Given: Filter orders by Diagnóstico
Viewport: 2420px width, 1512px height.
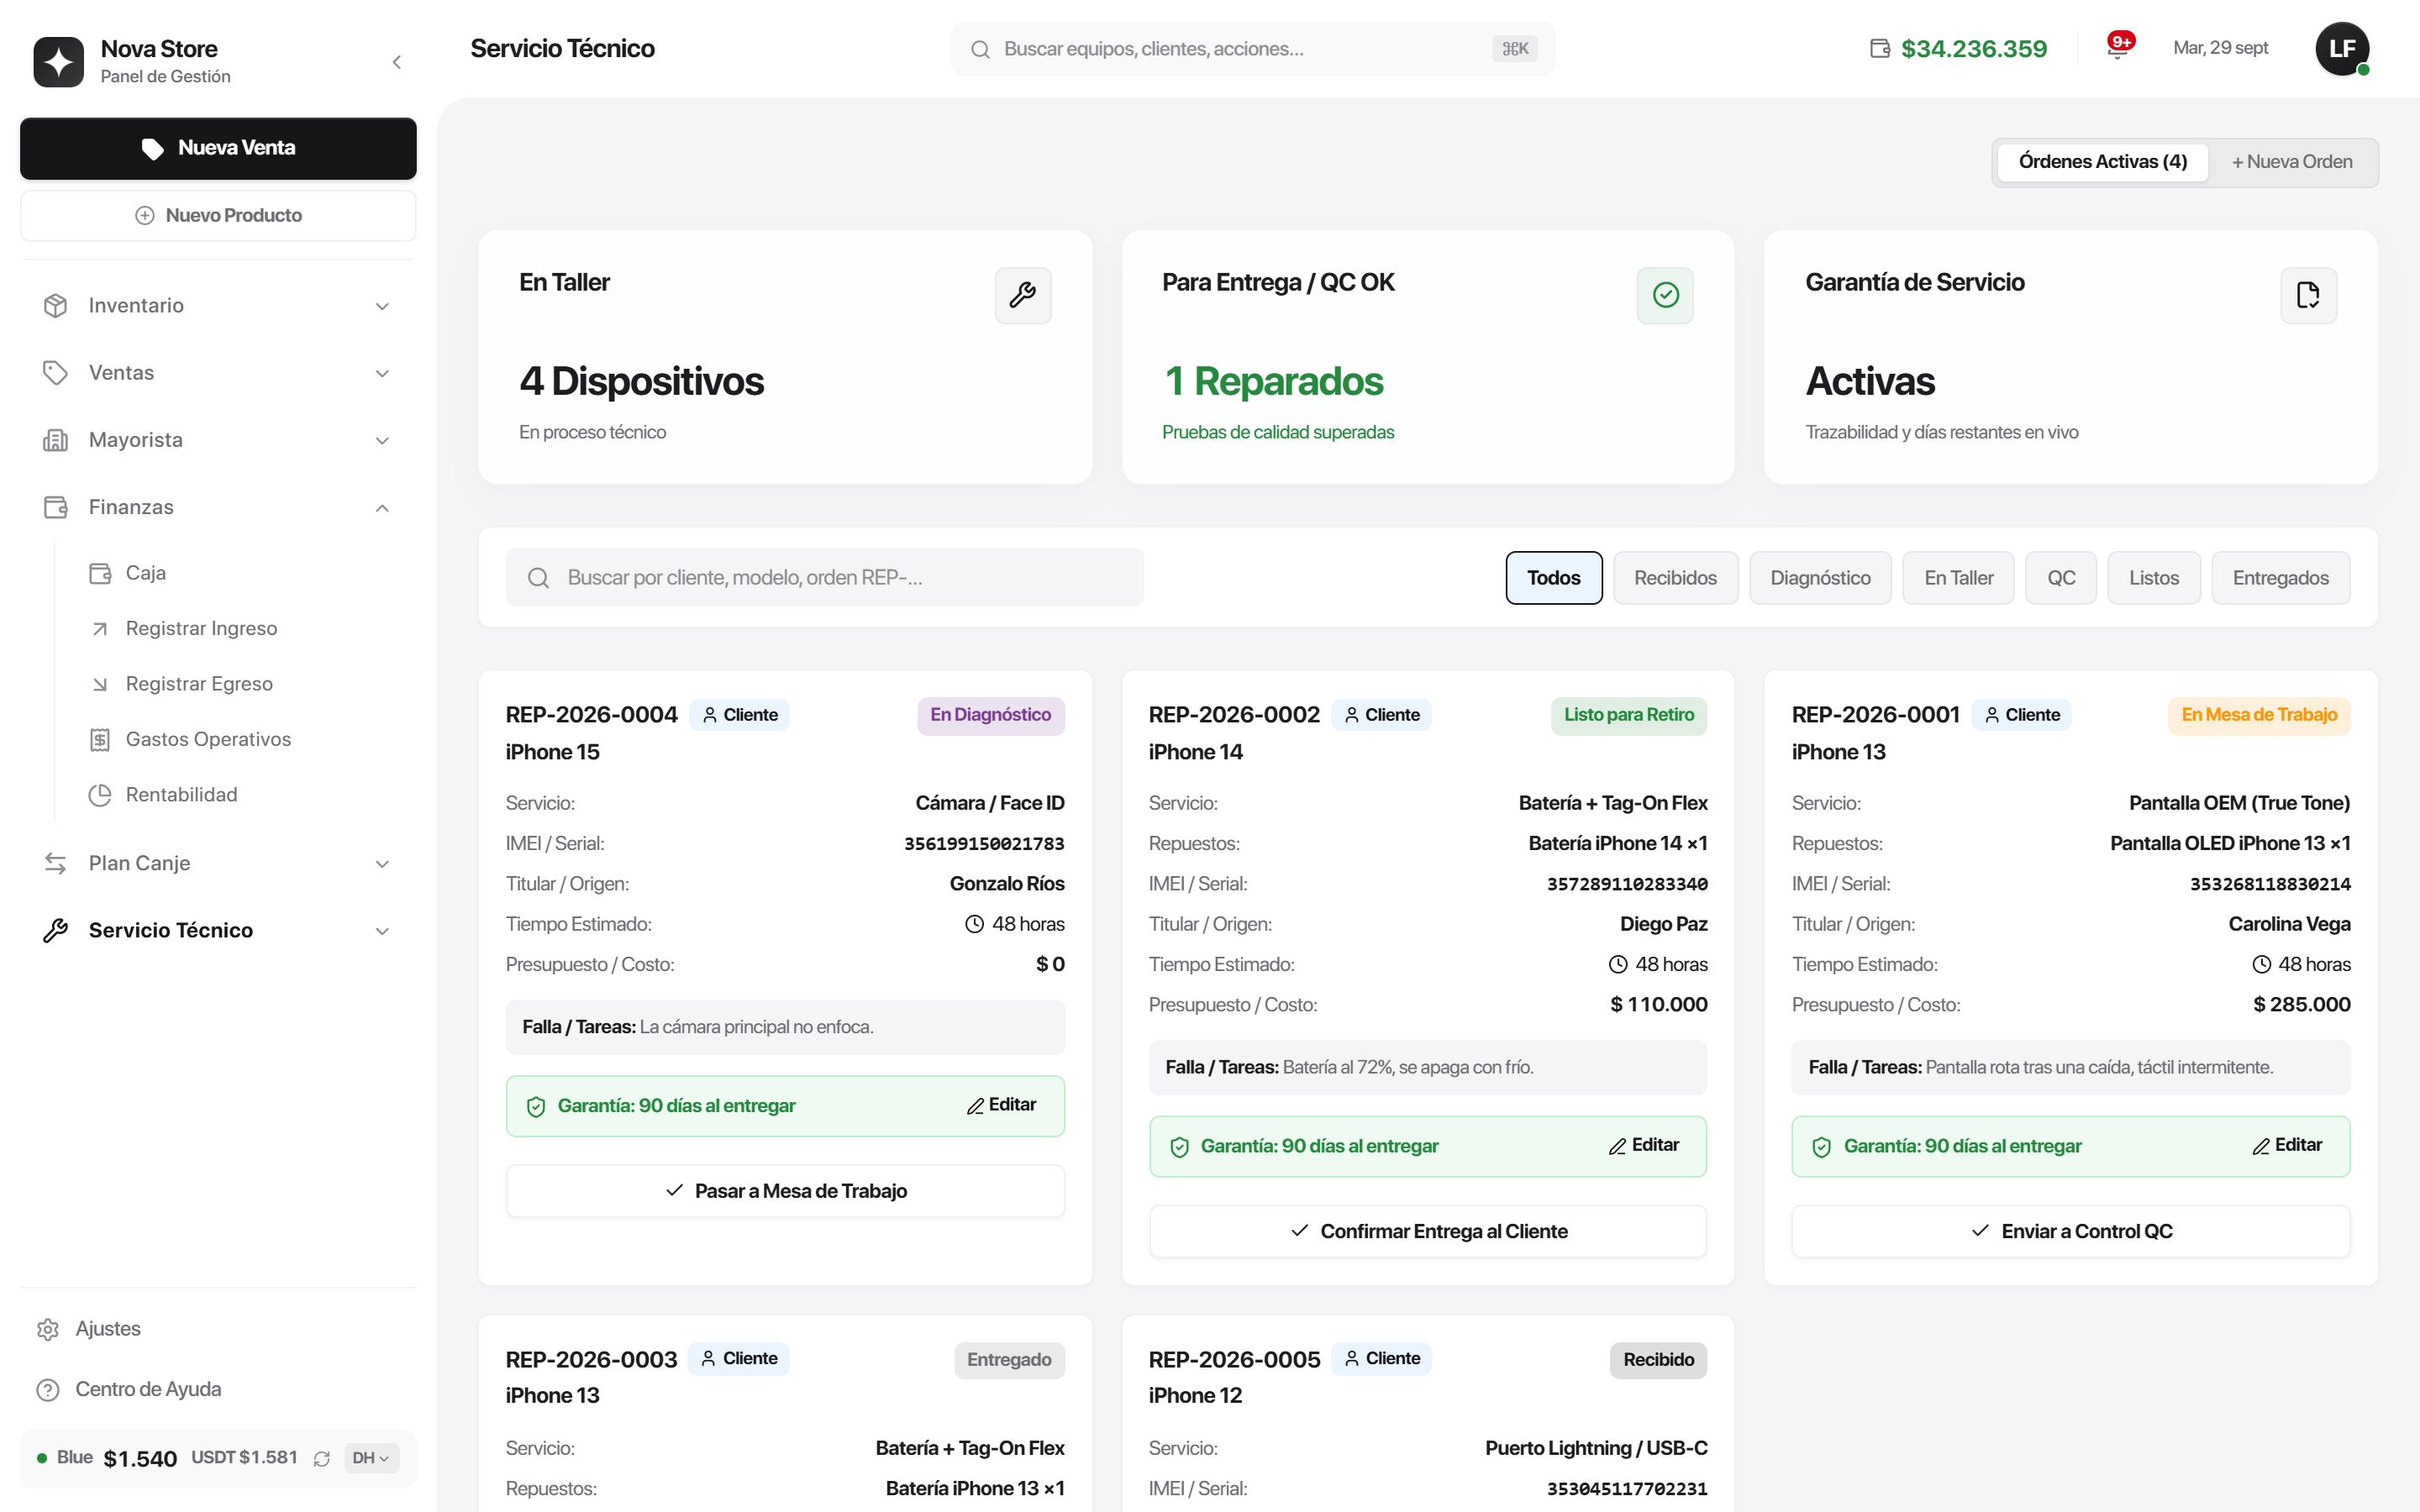Looking at the screenshot, I should pyautogui.click(x=1820, y=578).
